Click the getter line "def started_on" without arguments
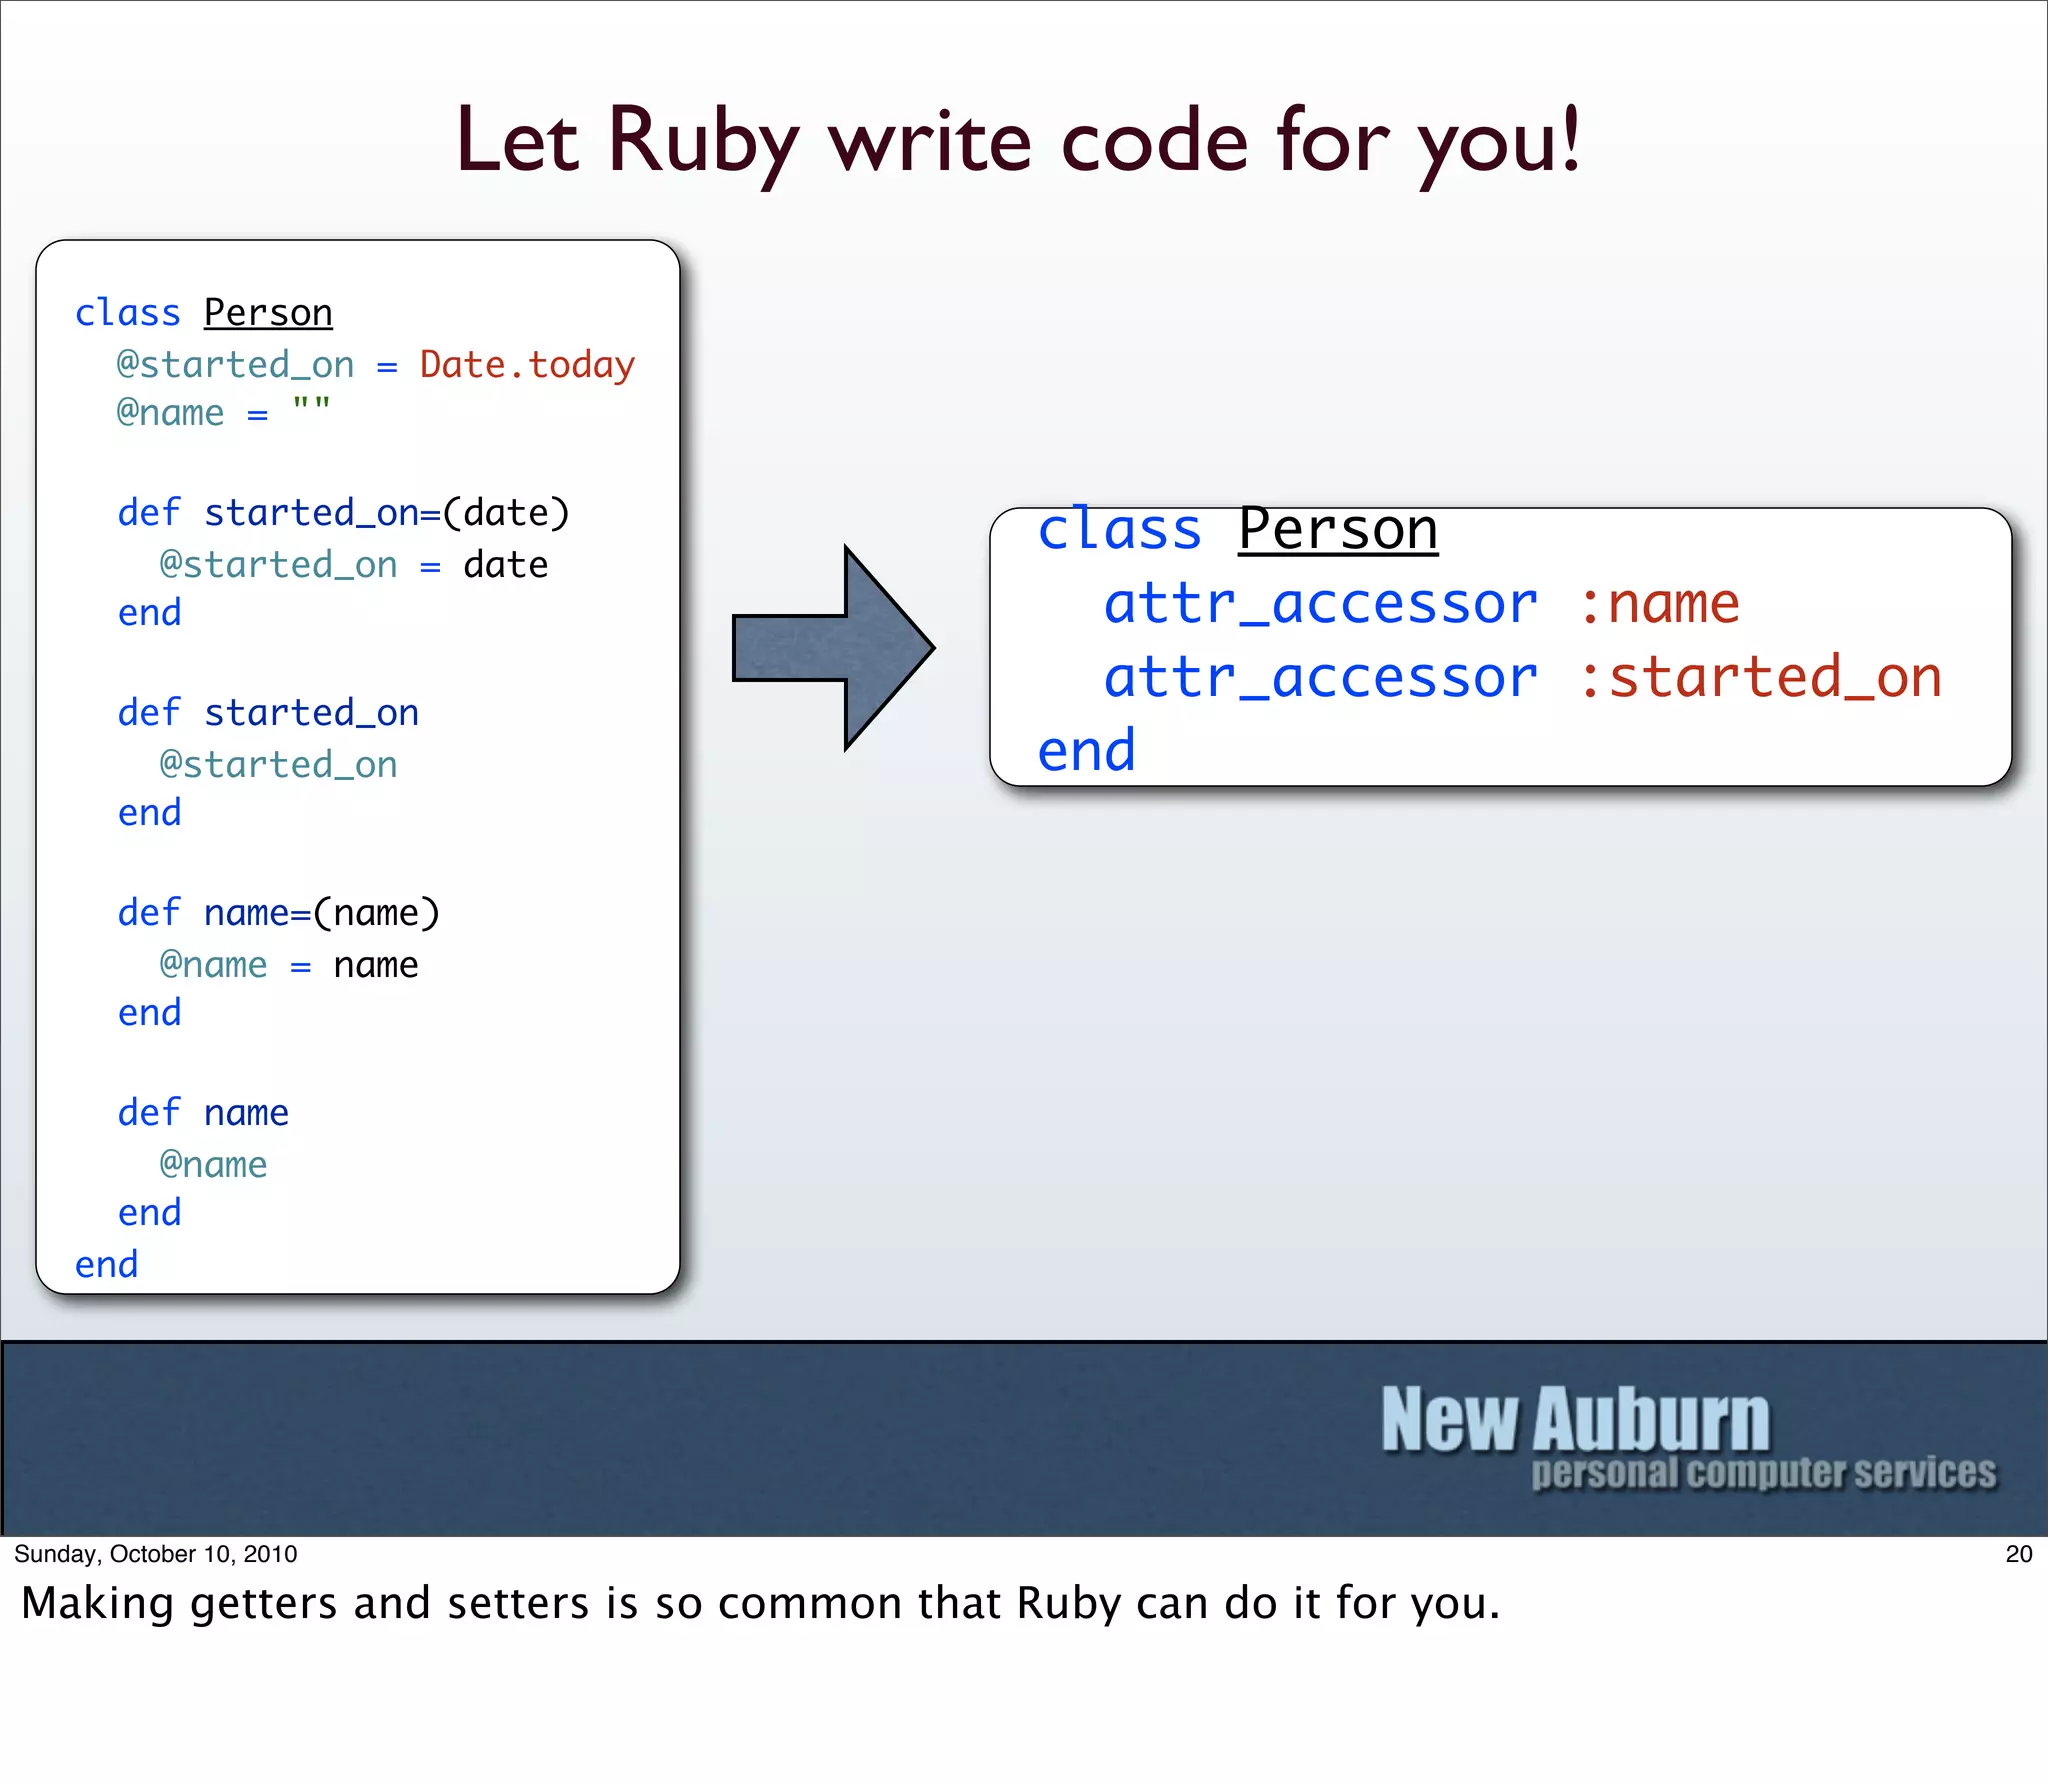The height and width of the screenshot is (1784, 2048). (268, 713)
